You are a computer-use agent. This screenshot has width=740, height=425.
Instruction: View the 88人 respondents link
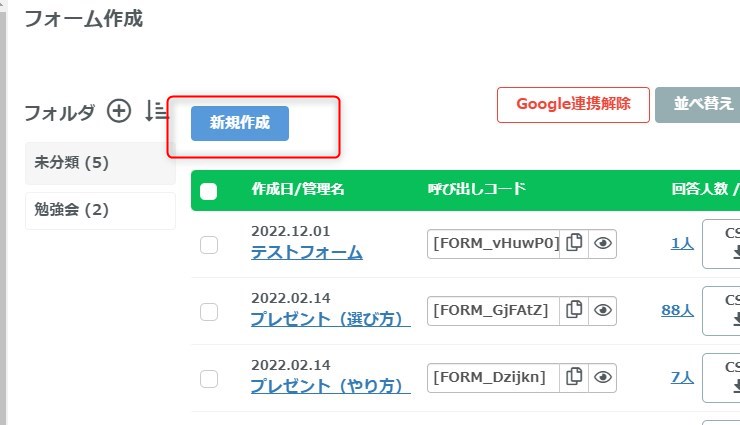pos(677,310)
